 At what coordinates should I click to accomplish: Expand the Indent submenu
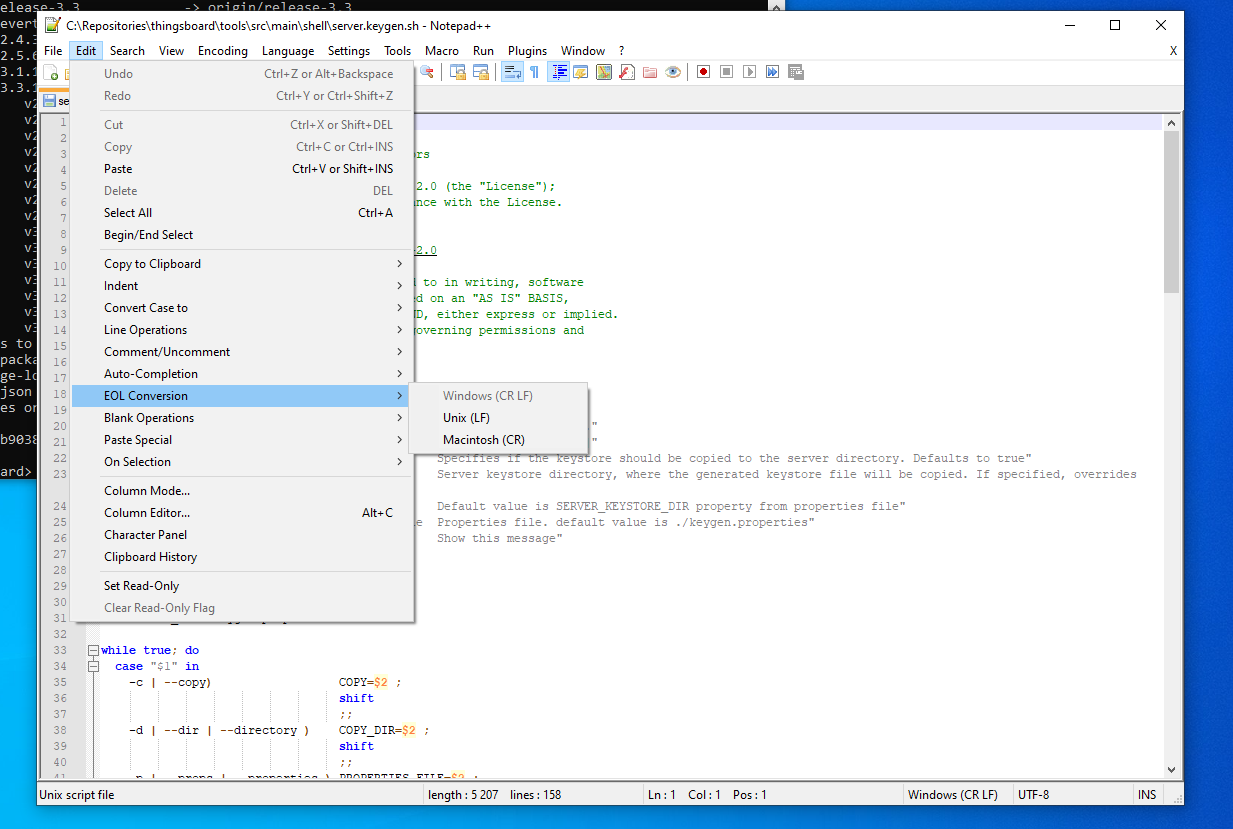(242, 286)
